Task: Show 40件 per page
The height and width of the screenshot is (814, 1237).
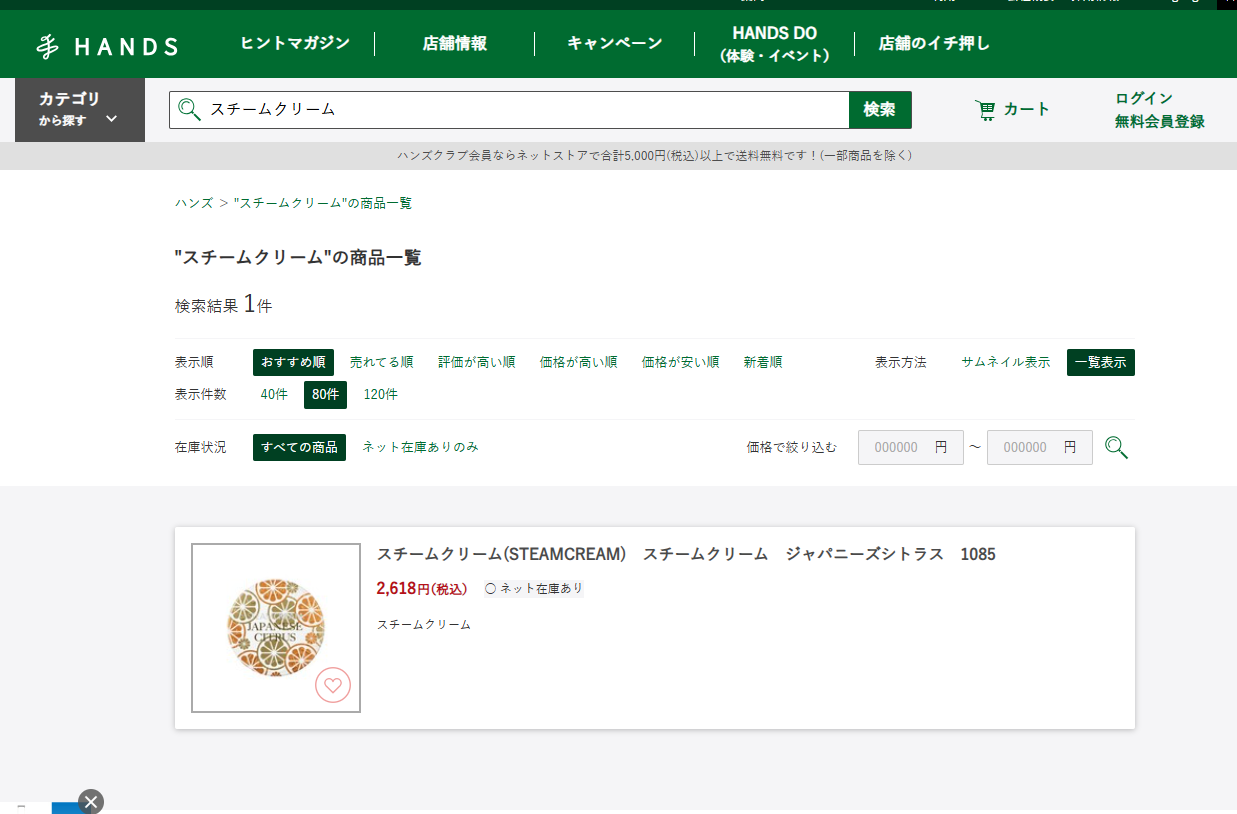Action: 274,395
